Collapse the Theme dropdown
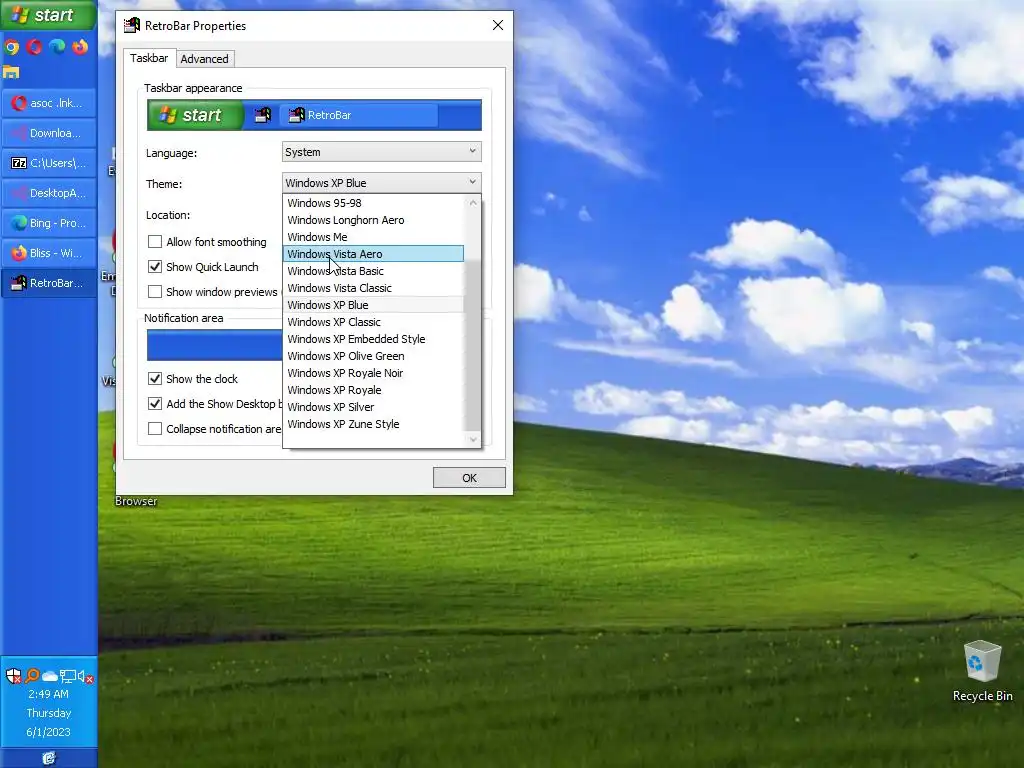 tap(381, 183)
